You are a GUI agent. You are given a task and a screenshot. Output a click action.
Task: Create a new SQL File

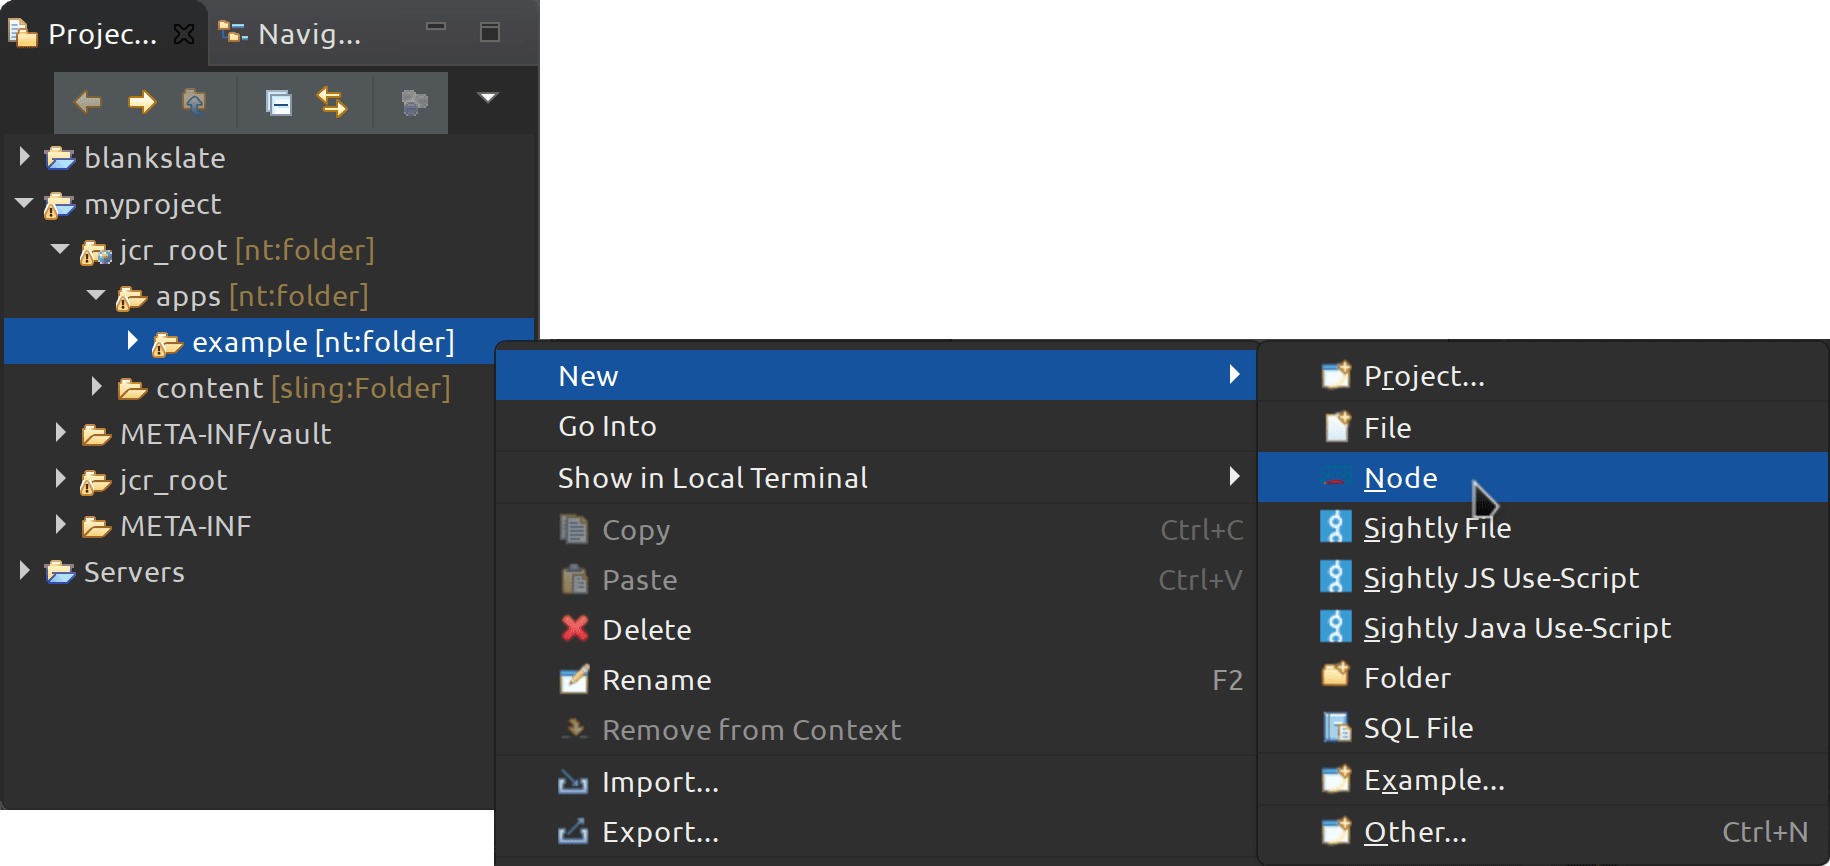(1543, 728)
